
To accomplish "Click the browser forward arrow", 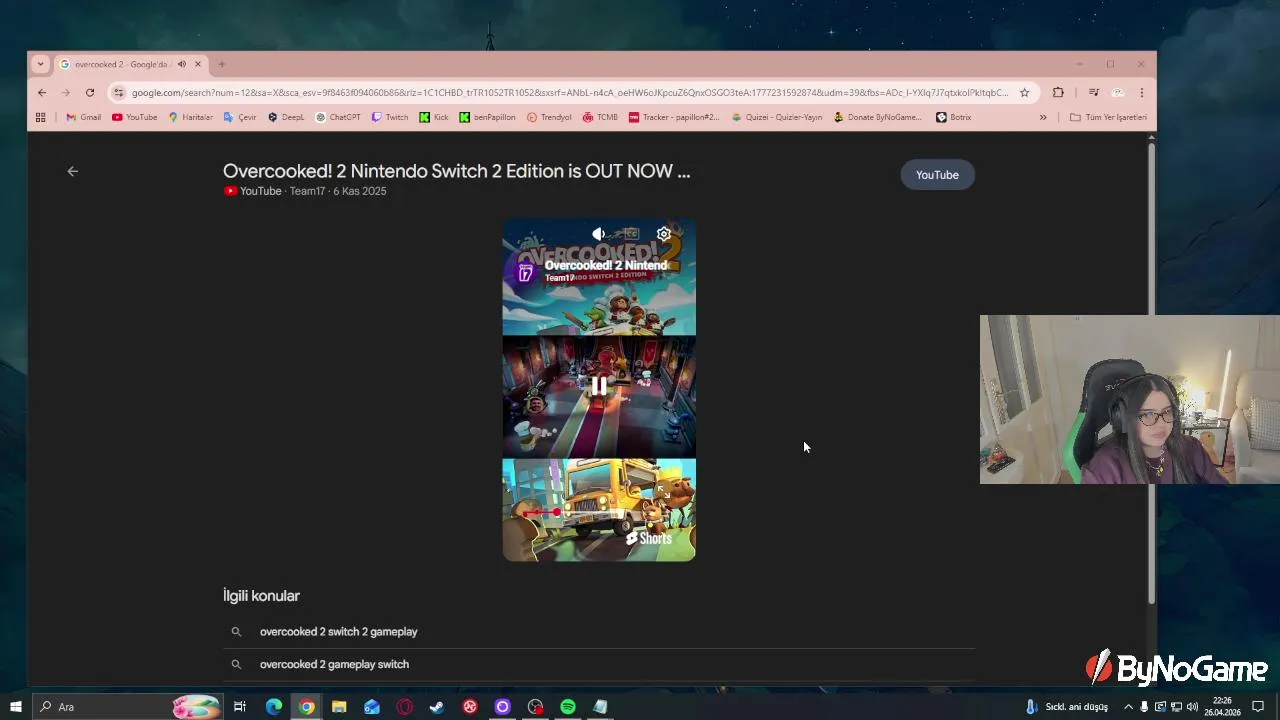I will [66, 92].
